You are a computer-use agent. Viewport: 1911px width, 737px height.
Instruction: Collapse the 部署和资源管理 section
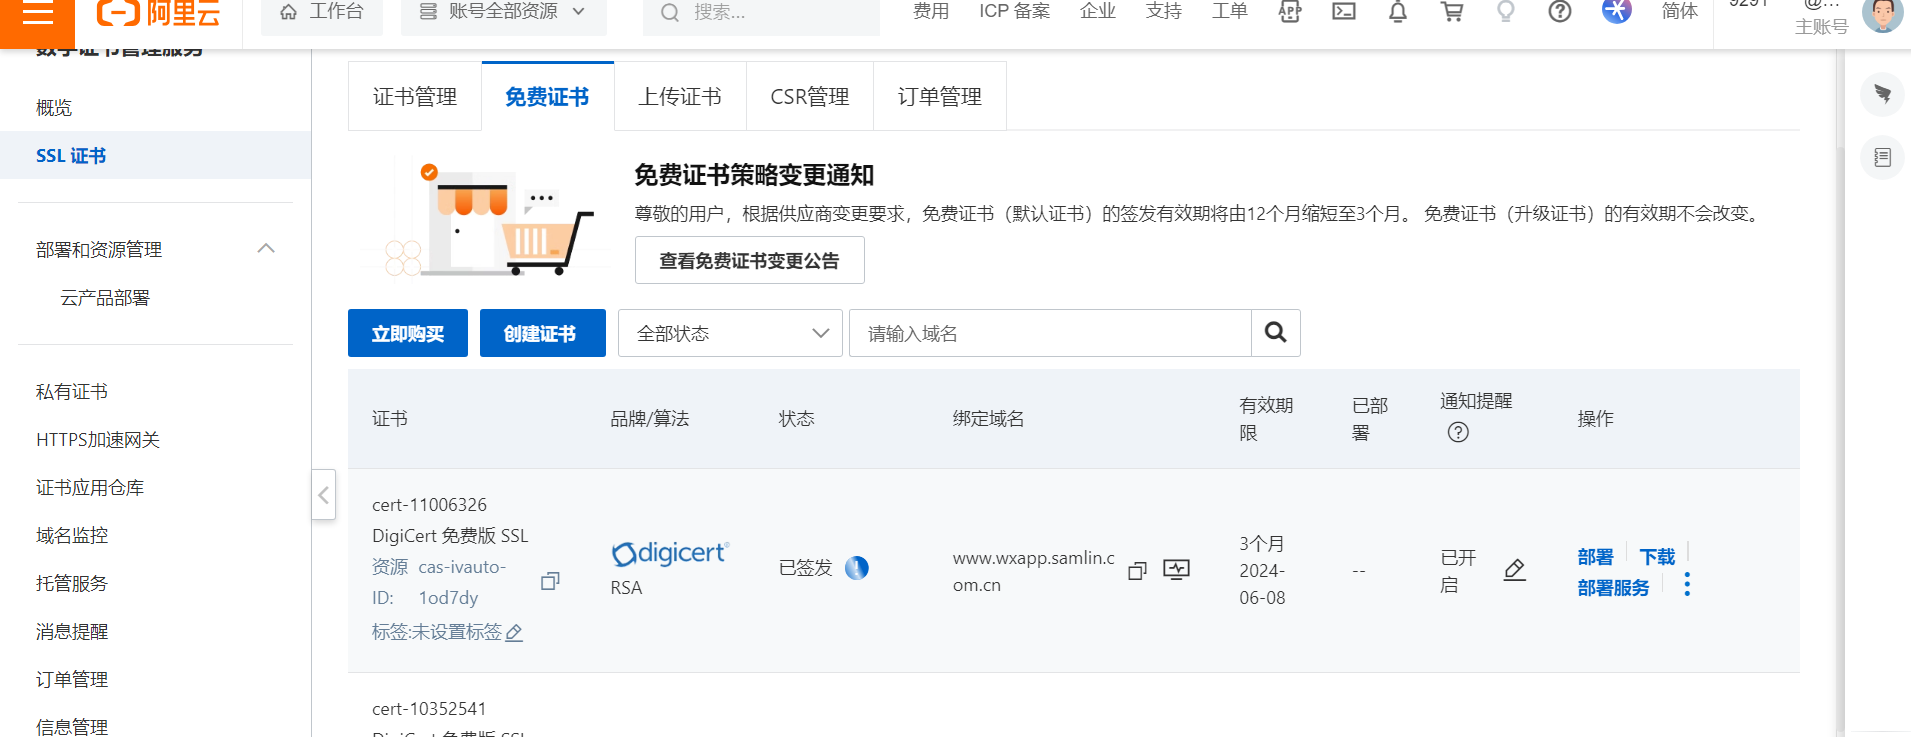click(266, 249)
